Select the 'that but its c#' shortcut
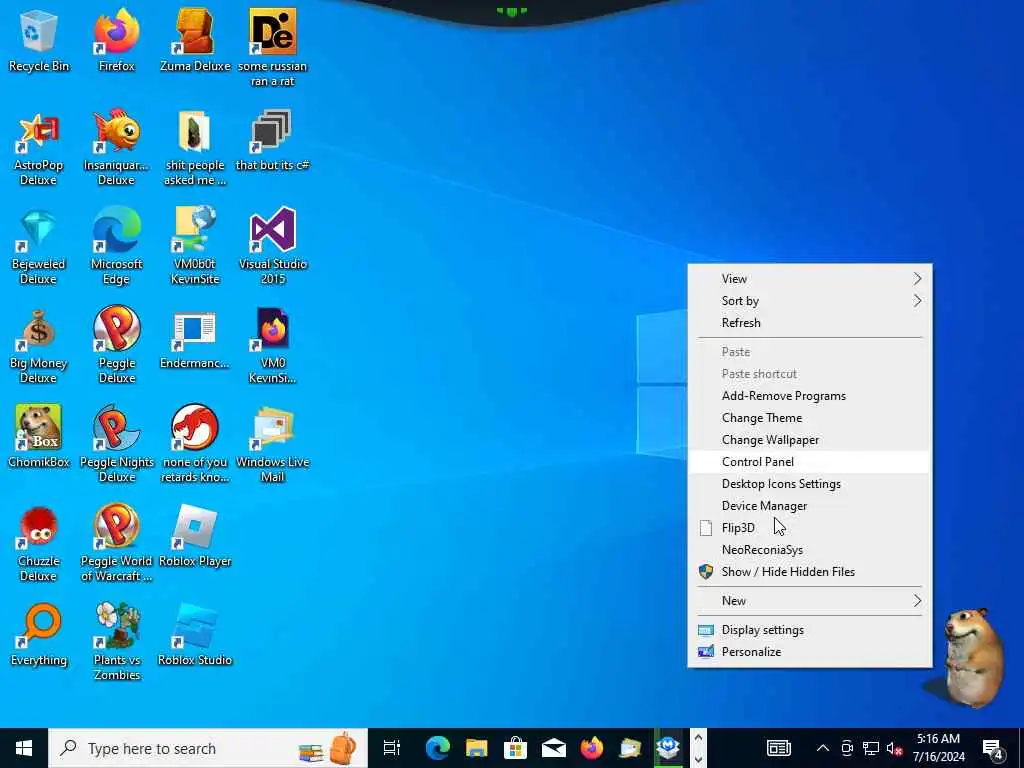 272,140
